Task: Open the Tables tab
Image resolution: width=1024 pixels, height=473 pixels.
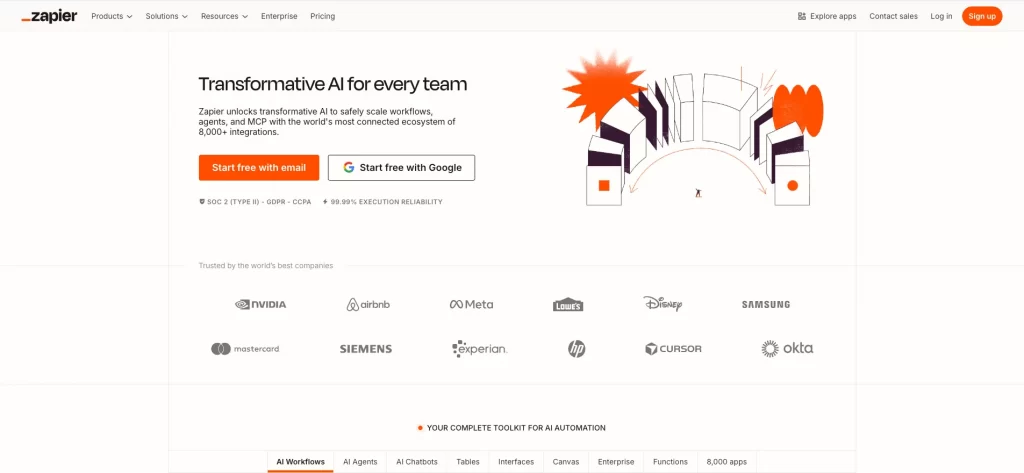Action: coord(468,462)
